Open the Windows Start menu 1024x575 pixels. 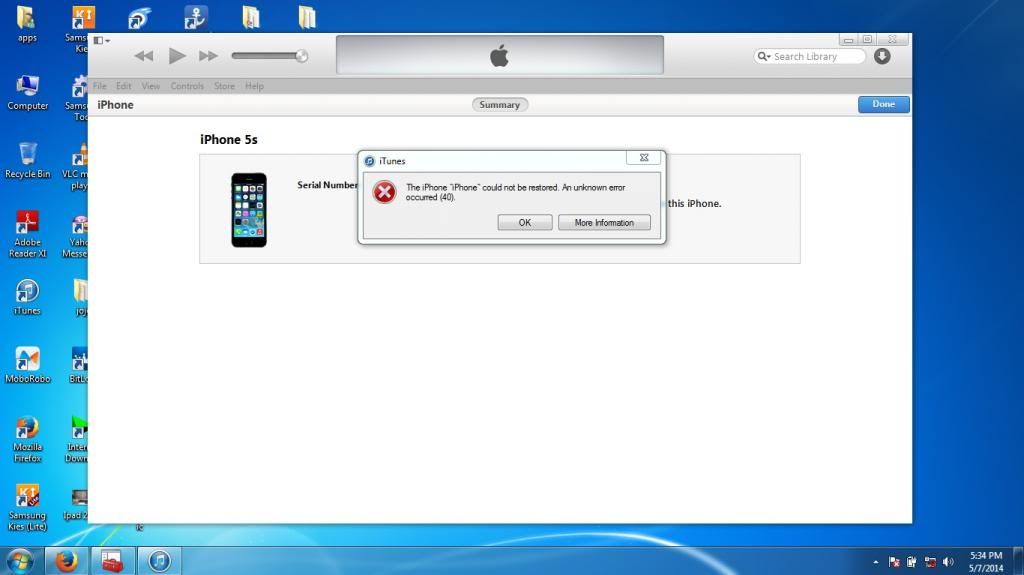[x=21, y=561]
